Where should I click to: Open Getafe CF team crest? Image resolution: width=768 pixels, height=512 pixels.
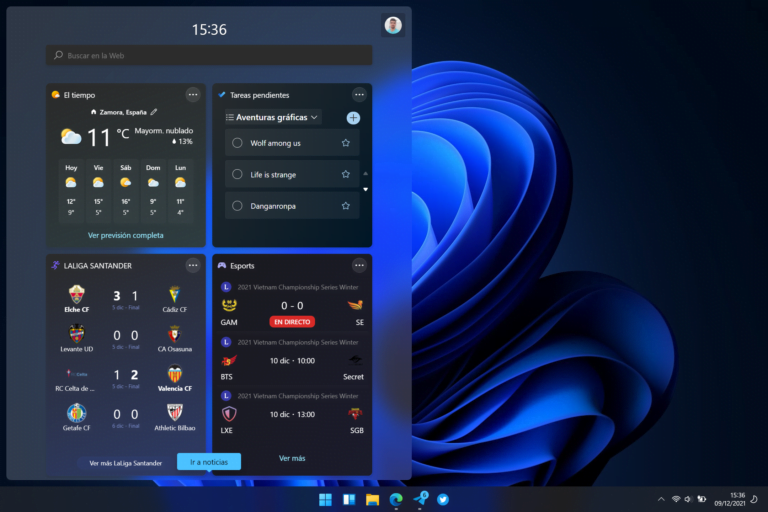tap(76, 413)
